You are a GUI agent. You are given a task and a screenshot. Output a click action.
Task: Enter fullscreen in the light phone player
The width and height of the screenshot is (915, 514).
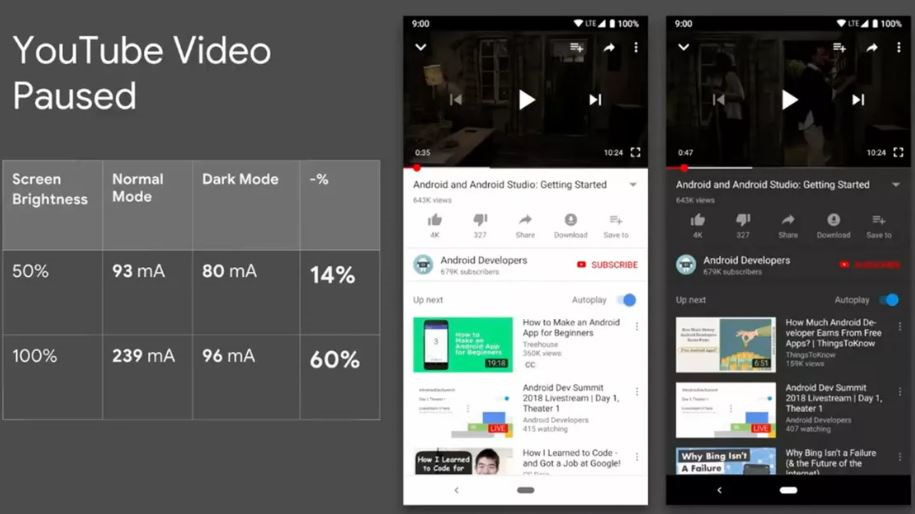click(635, 152)
